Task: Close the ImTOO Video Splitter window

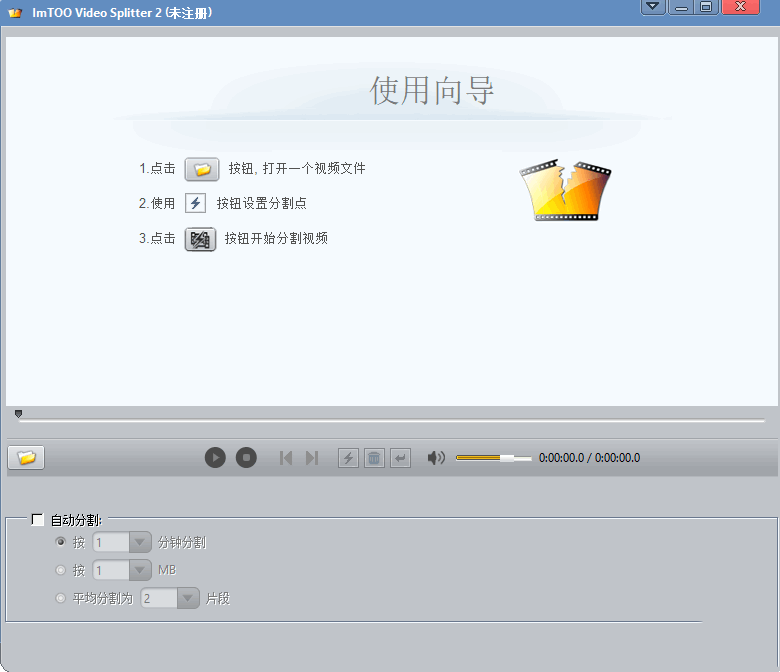Action: click(x=740, y=6)
